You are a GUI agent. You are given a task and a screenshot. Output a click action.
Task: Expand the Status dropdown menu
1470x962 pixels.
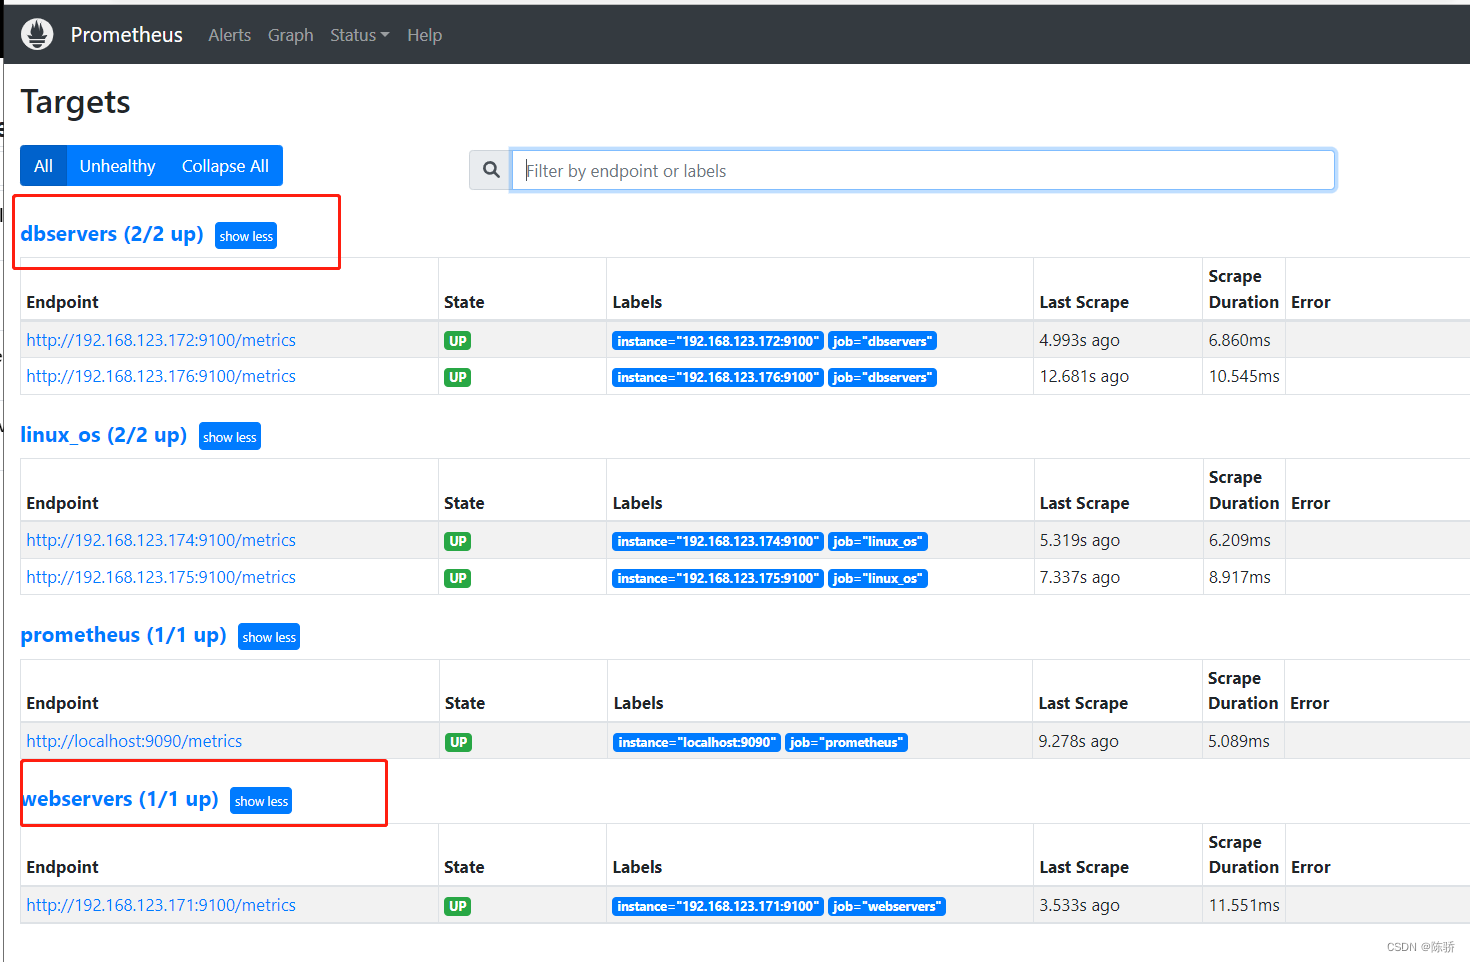click(x=359, y=35)
